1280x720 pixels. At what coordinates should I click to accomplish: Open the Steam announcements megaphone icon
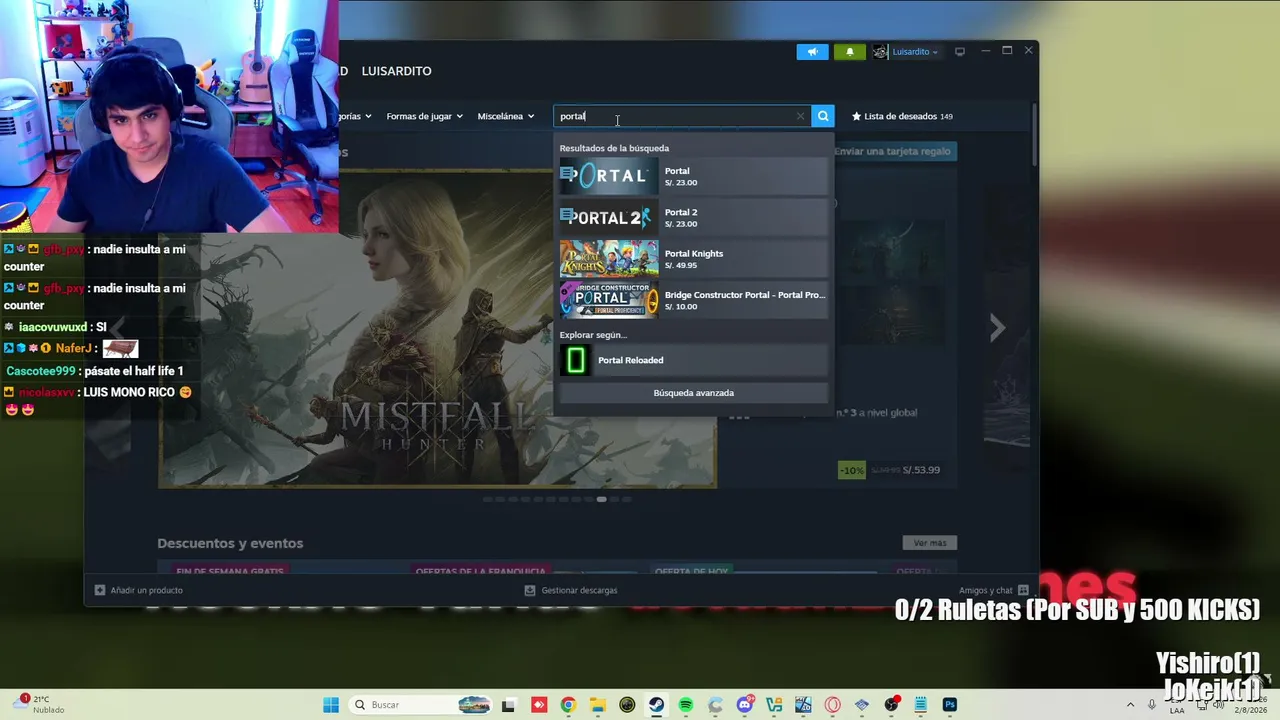[812, 52]
